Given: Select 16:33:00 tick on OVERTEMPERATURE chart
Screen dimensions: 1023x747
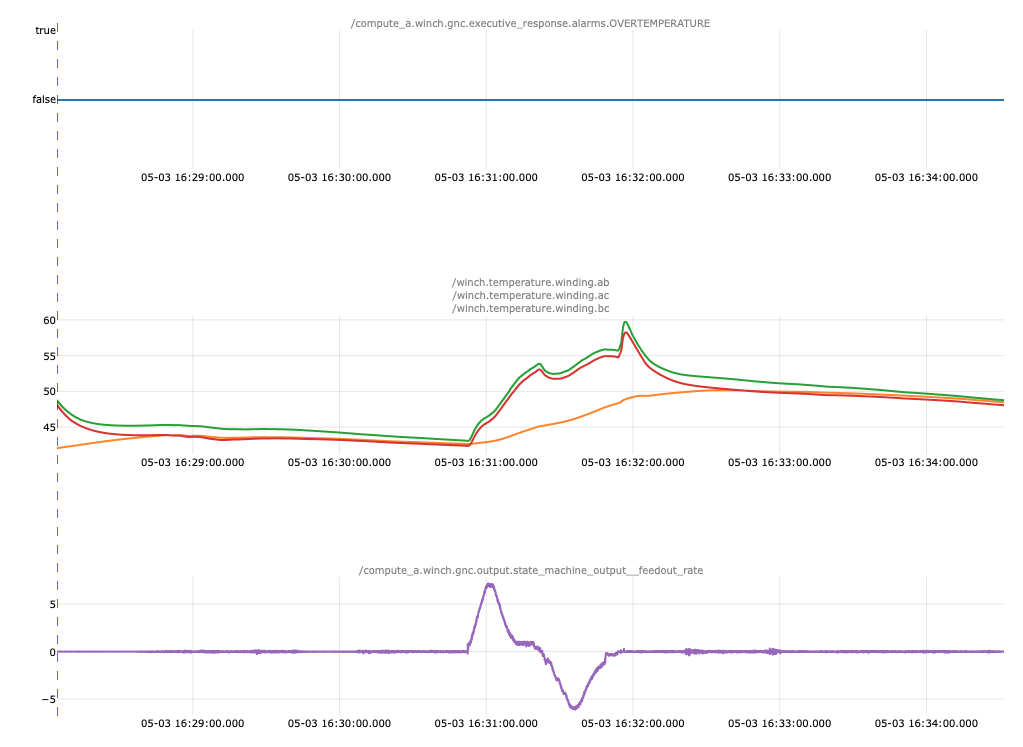Looking at the screenshot, I should 780,177.
